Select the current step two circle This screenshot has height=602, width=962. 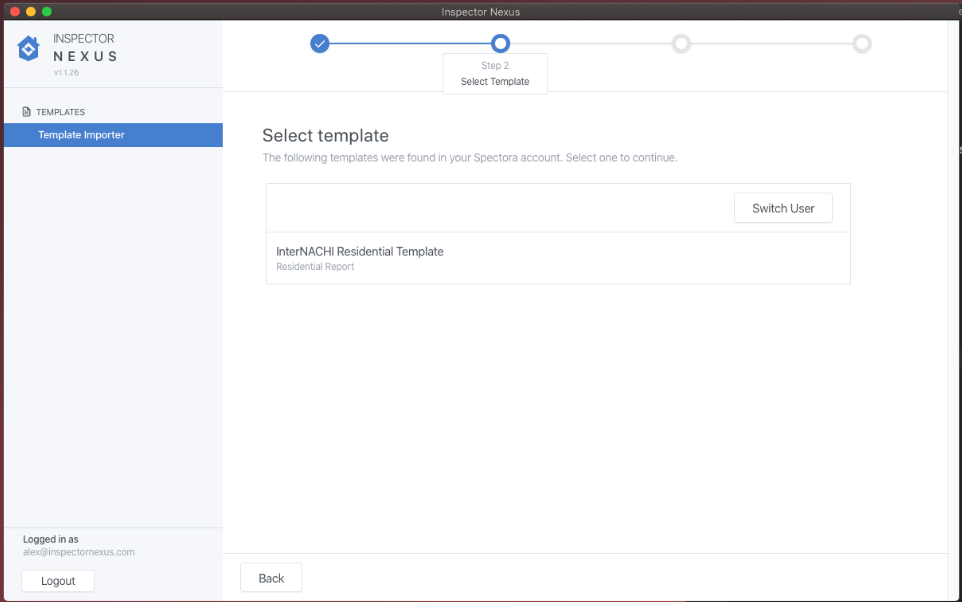pos(501,43)
